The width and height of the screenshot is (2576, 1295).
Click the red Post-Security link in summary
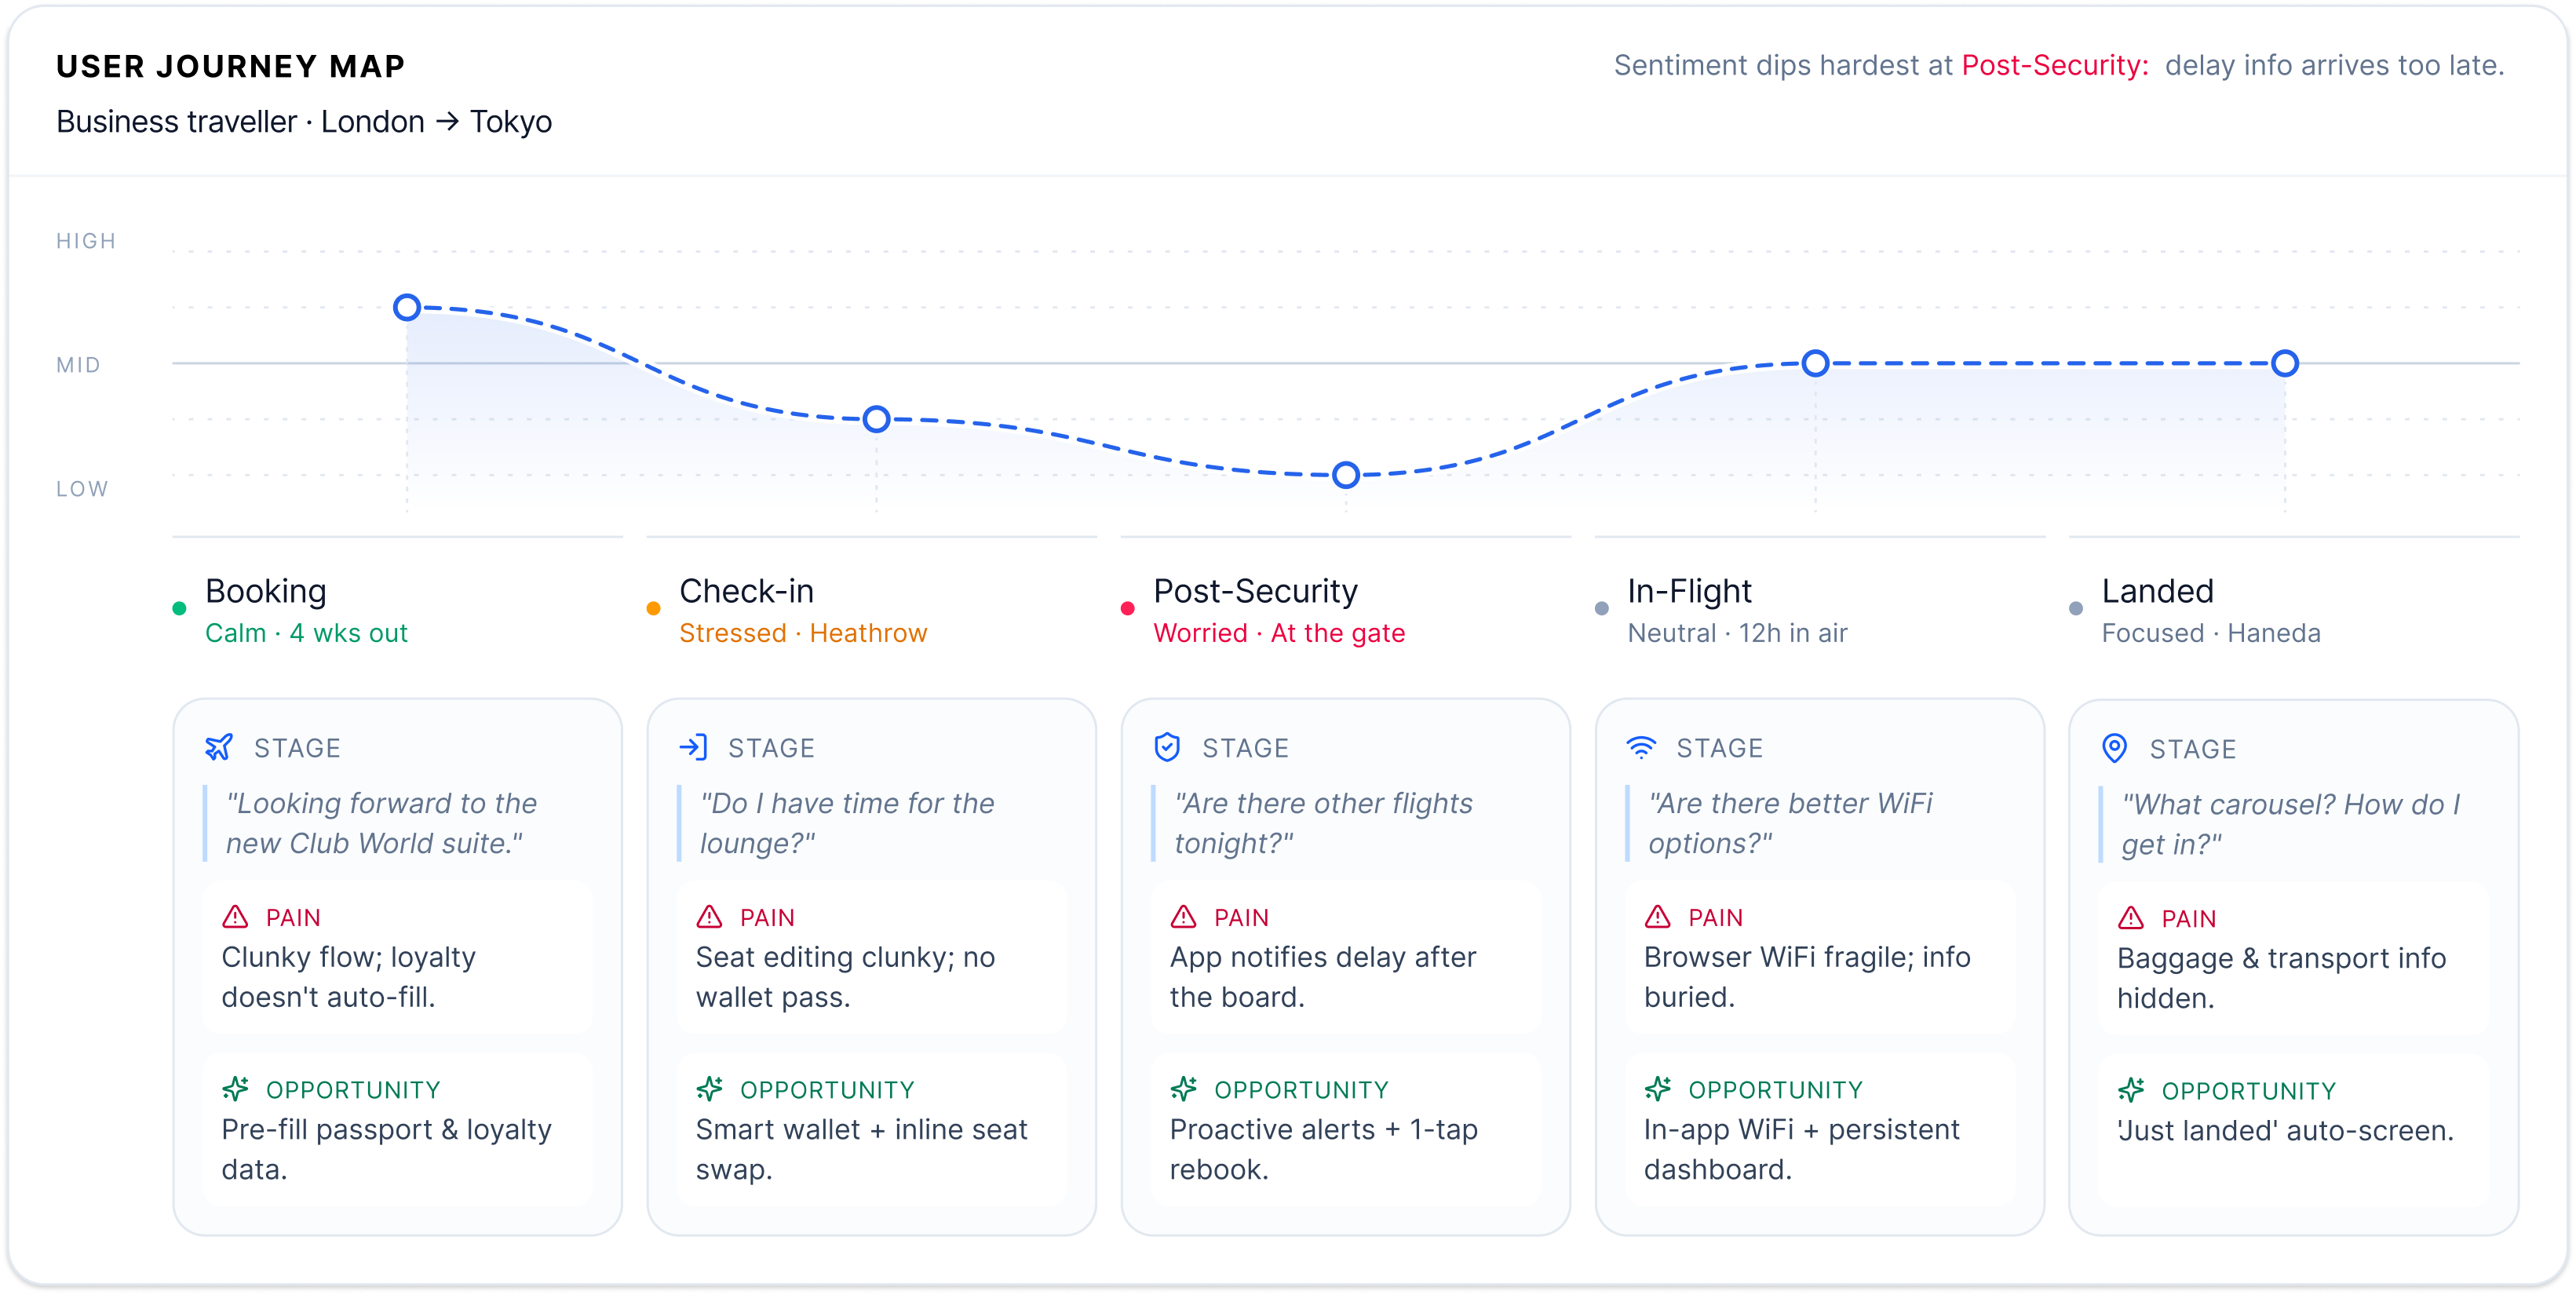coord(2055,66)
